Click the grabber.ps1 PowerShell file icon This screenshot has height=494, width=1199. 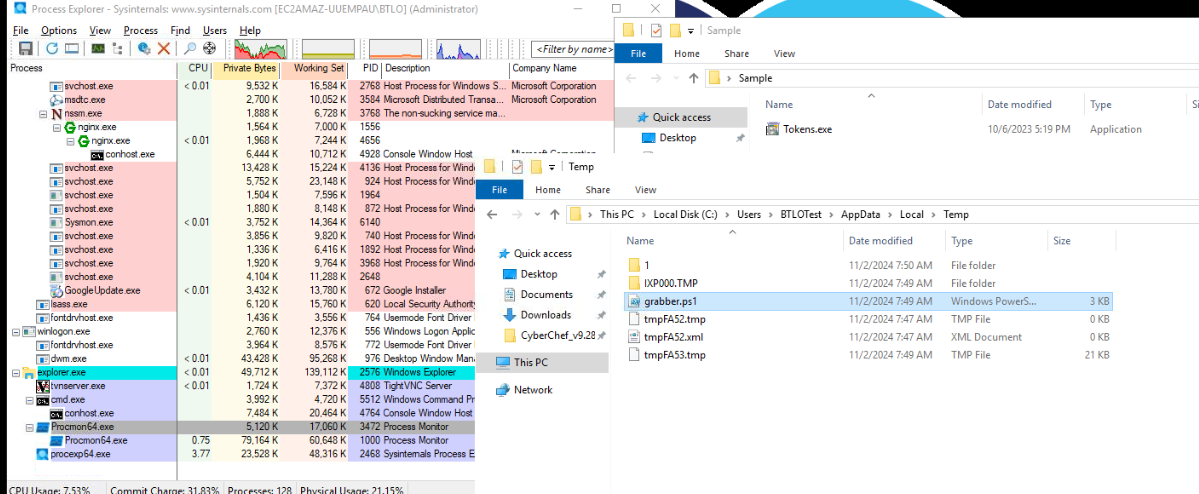(x=633, y=301)
